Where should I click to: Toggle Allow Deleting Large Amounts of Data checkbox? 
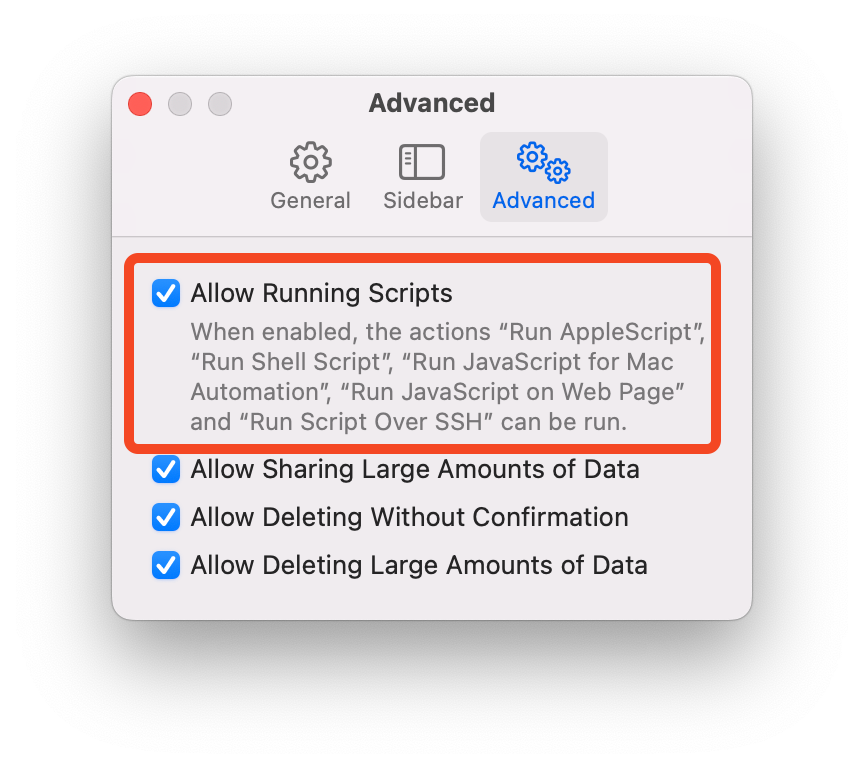click(166, 565)
